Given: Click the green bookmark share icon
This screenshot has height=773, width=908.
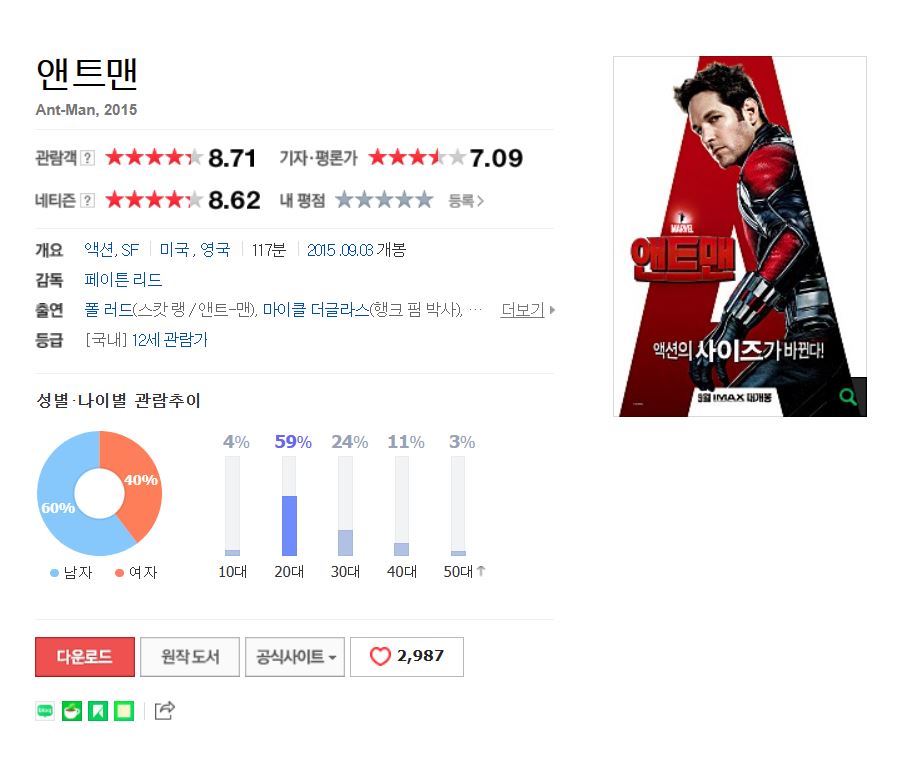Looking at the screenshot, I should click(x=98, y=710).
